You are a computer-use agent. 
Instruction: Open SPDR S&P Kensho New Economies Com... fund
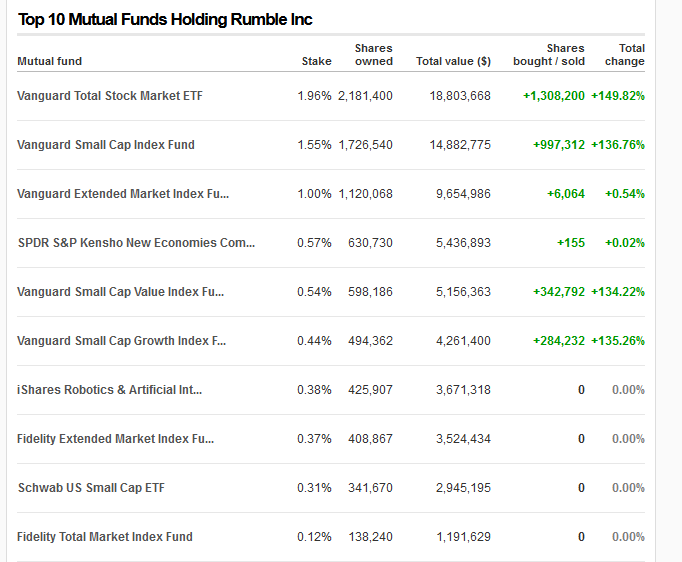136,243
